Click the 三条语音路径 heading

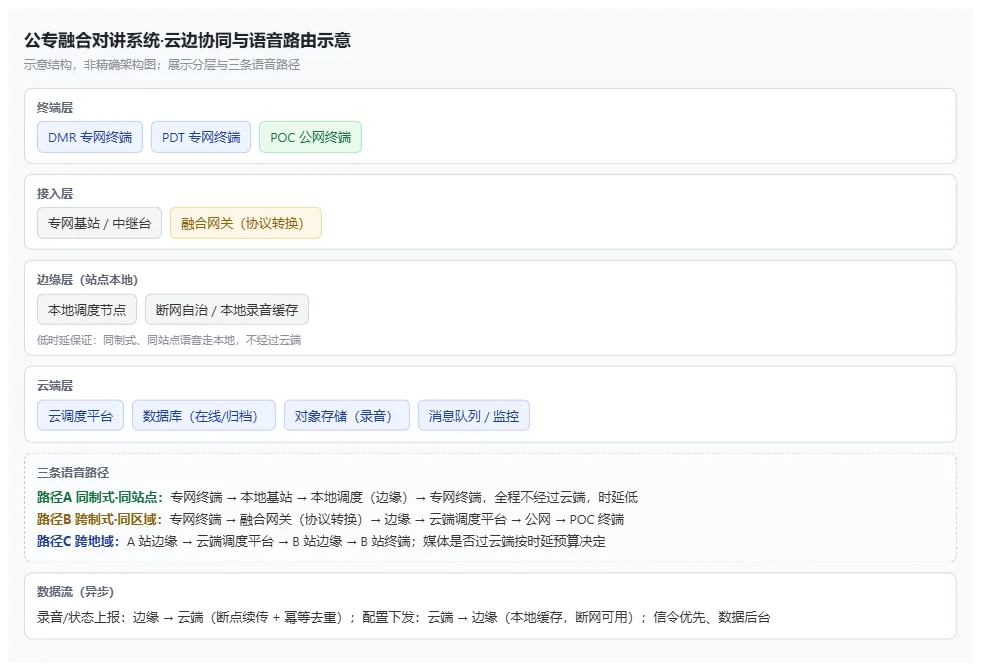[x=73, y=472]
